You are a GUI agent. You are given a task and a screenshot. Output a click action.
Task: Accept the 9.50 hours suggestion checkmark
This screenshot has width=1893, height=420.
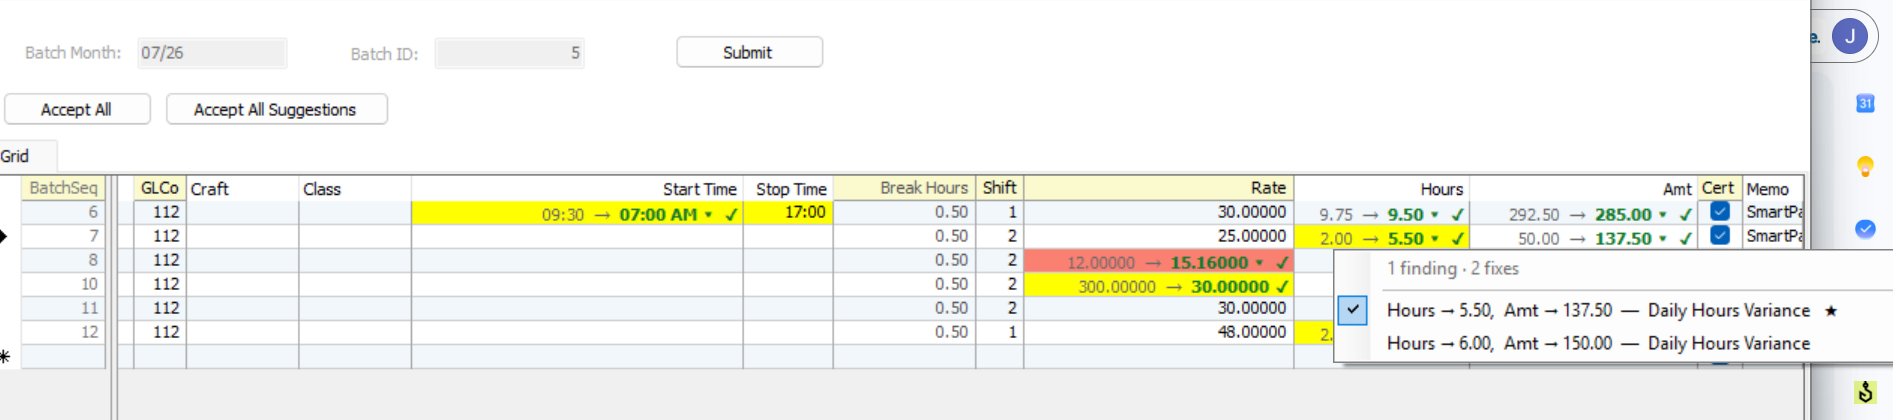1457,214
